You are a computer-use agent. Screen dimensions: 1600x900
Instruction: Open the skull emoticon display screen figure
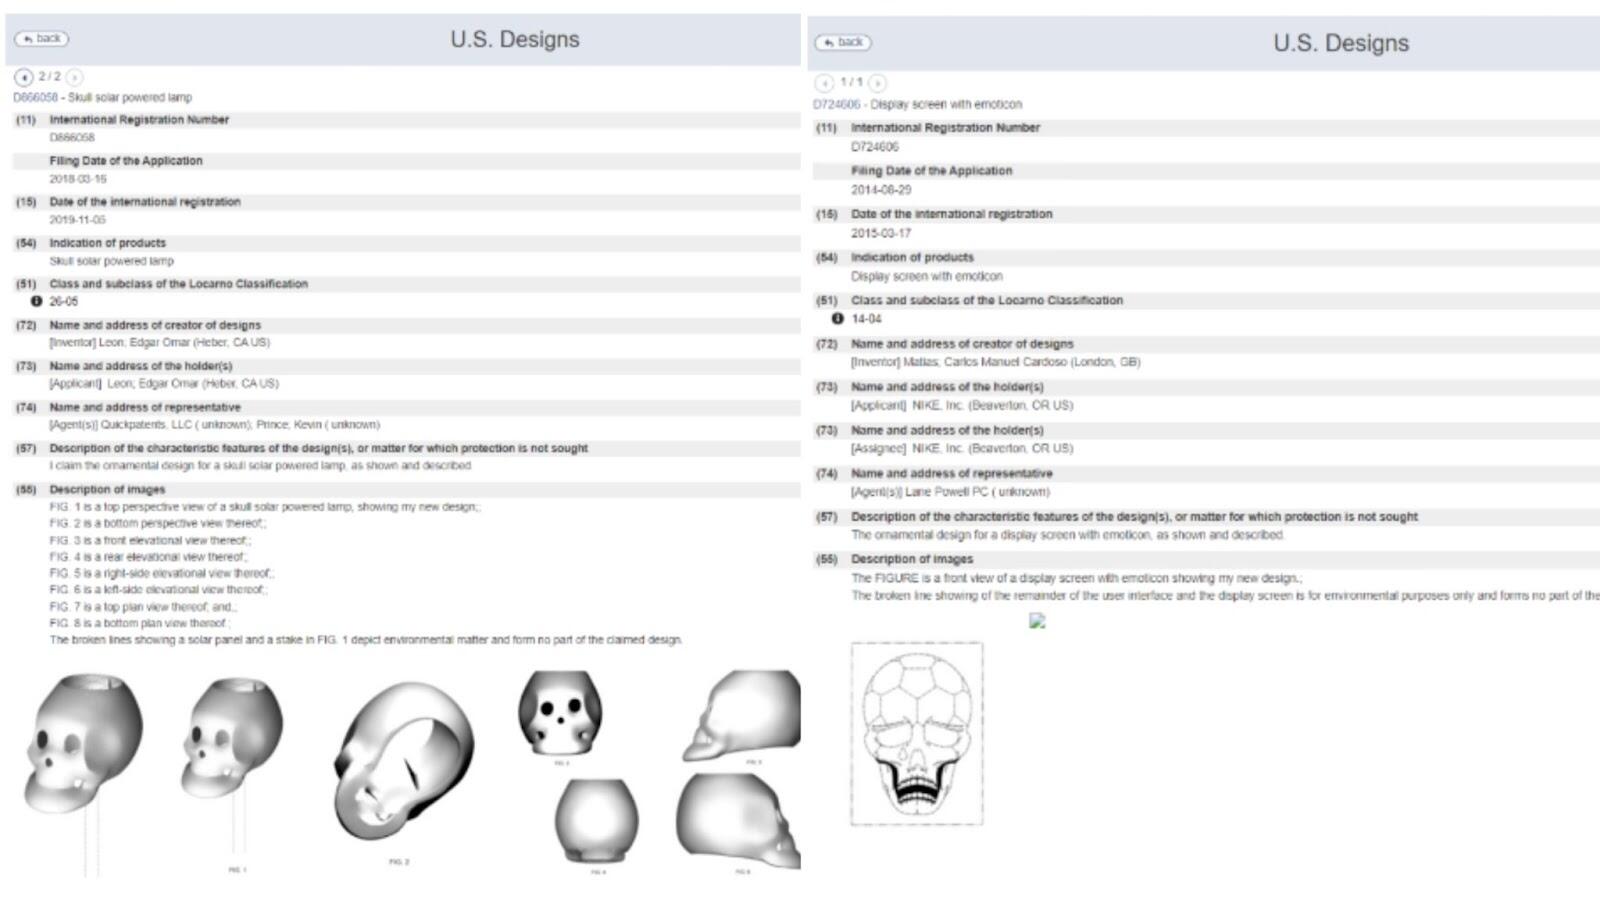pos(916,733)
